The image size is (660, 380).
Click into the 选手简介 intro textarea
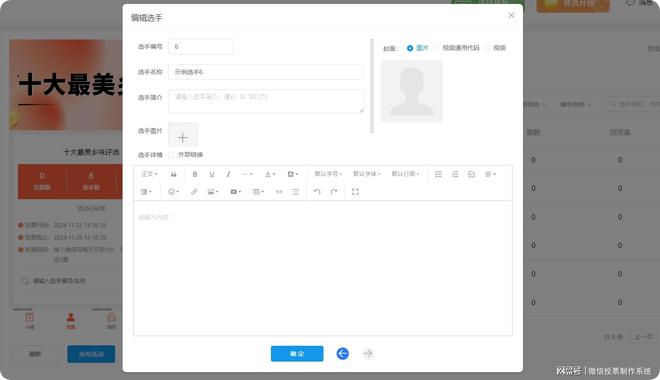tap(266, 101)
